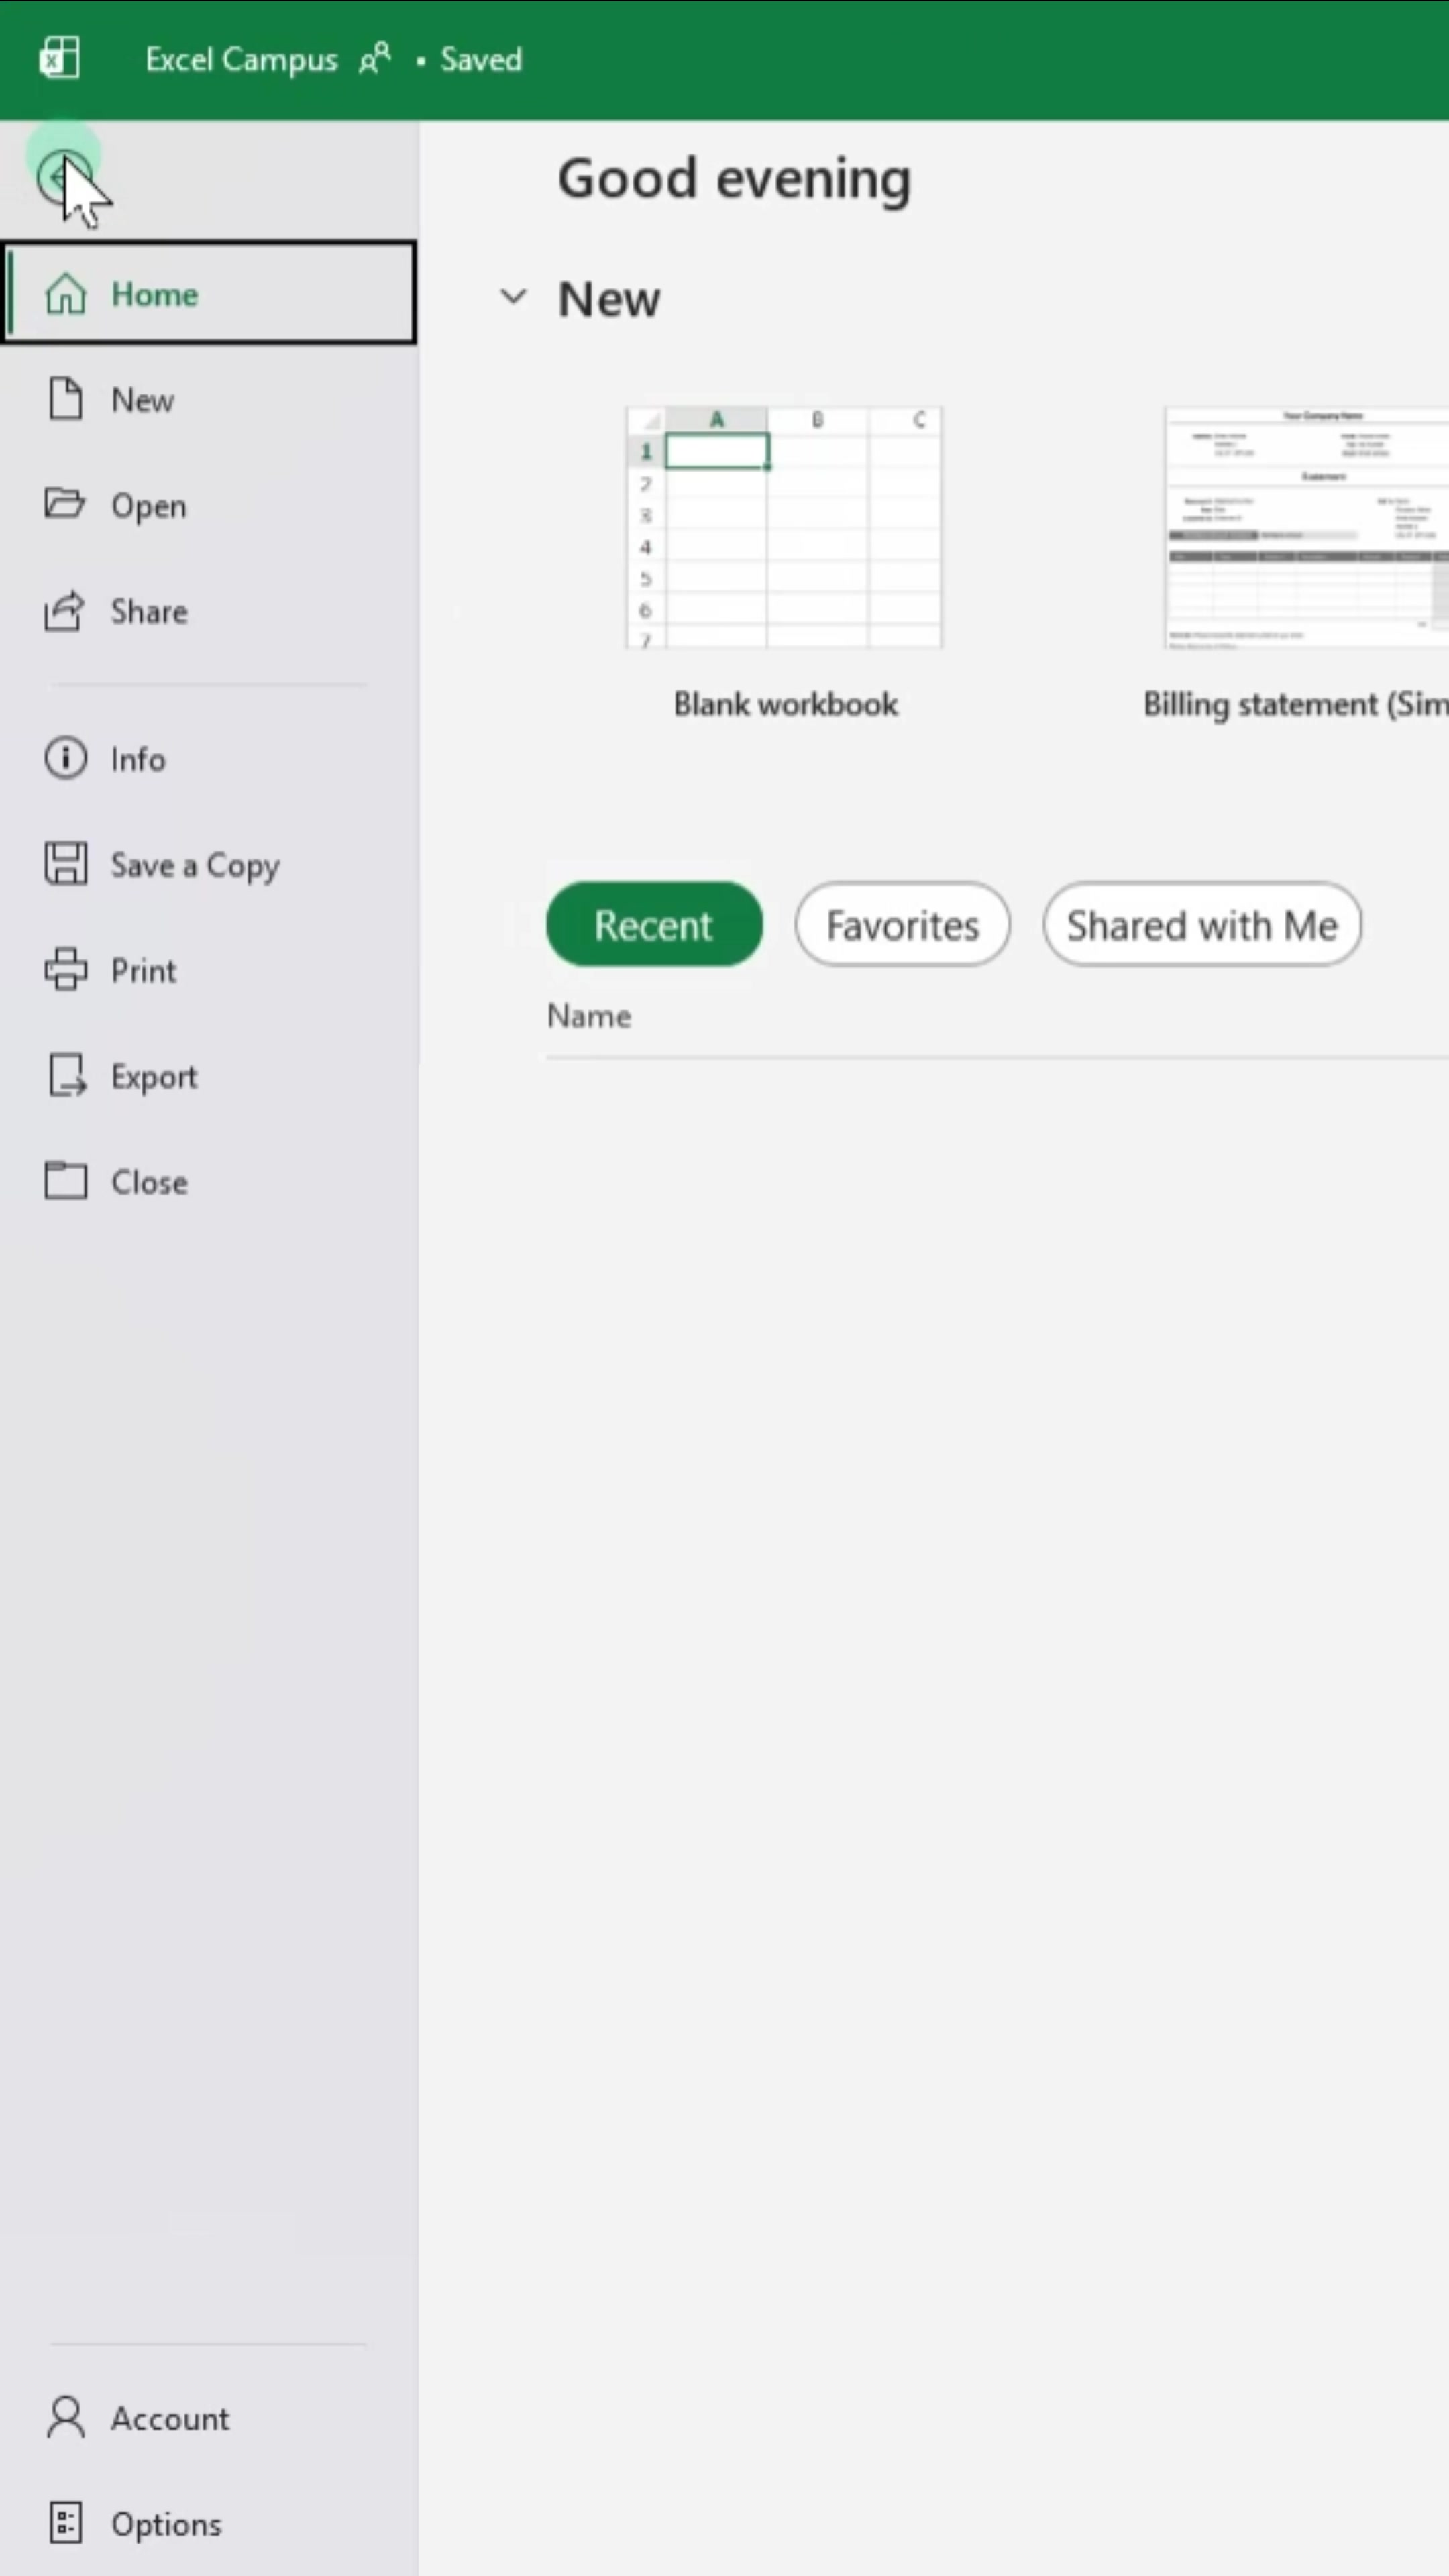Screen dimensions: 1449x2576
Task: Click the Close folder icon
Action: click(x=66, y=1181)
